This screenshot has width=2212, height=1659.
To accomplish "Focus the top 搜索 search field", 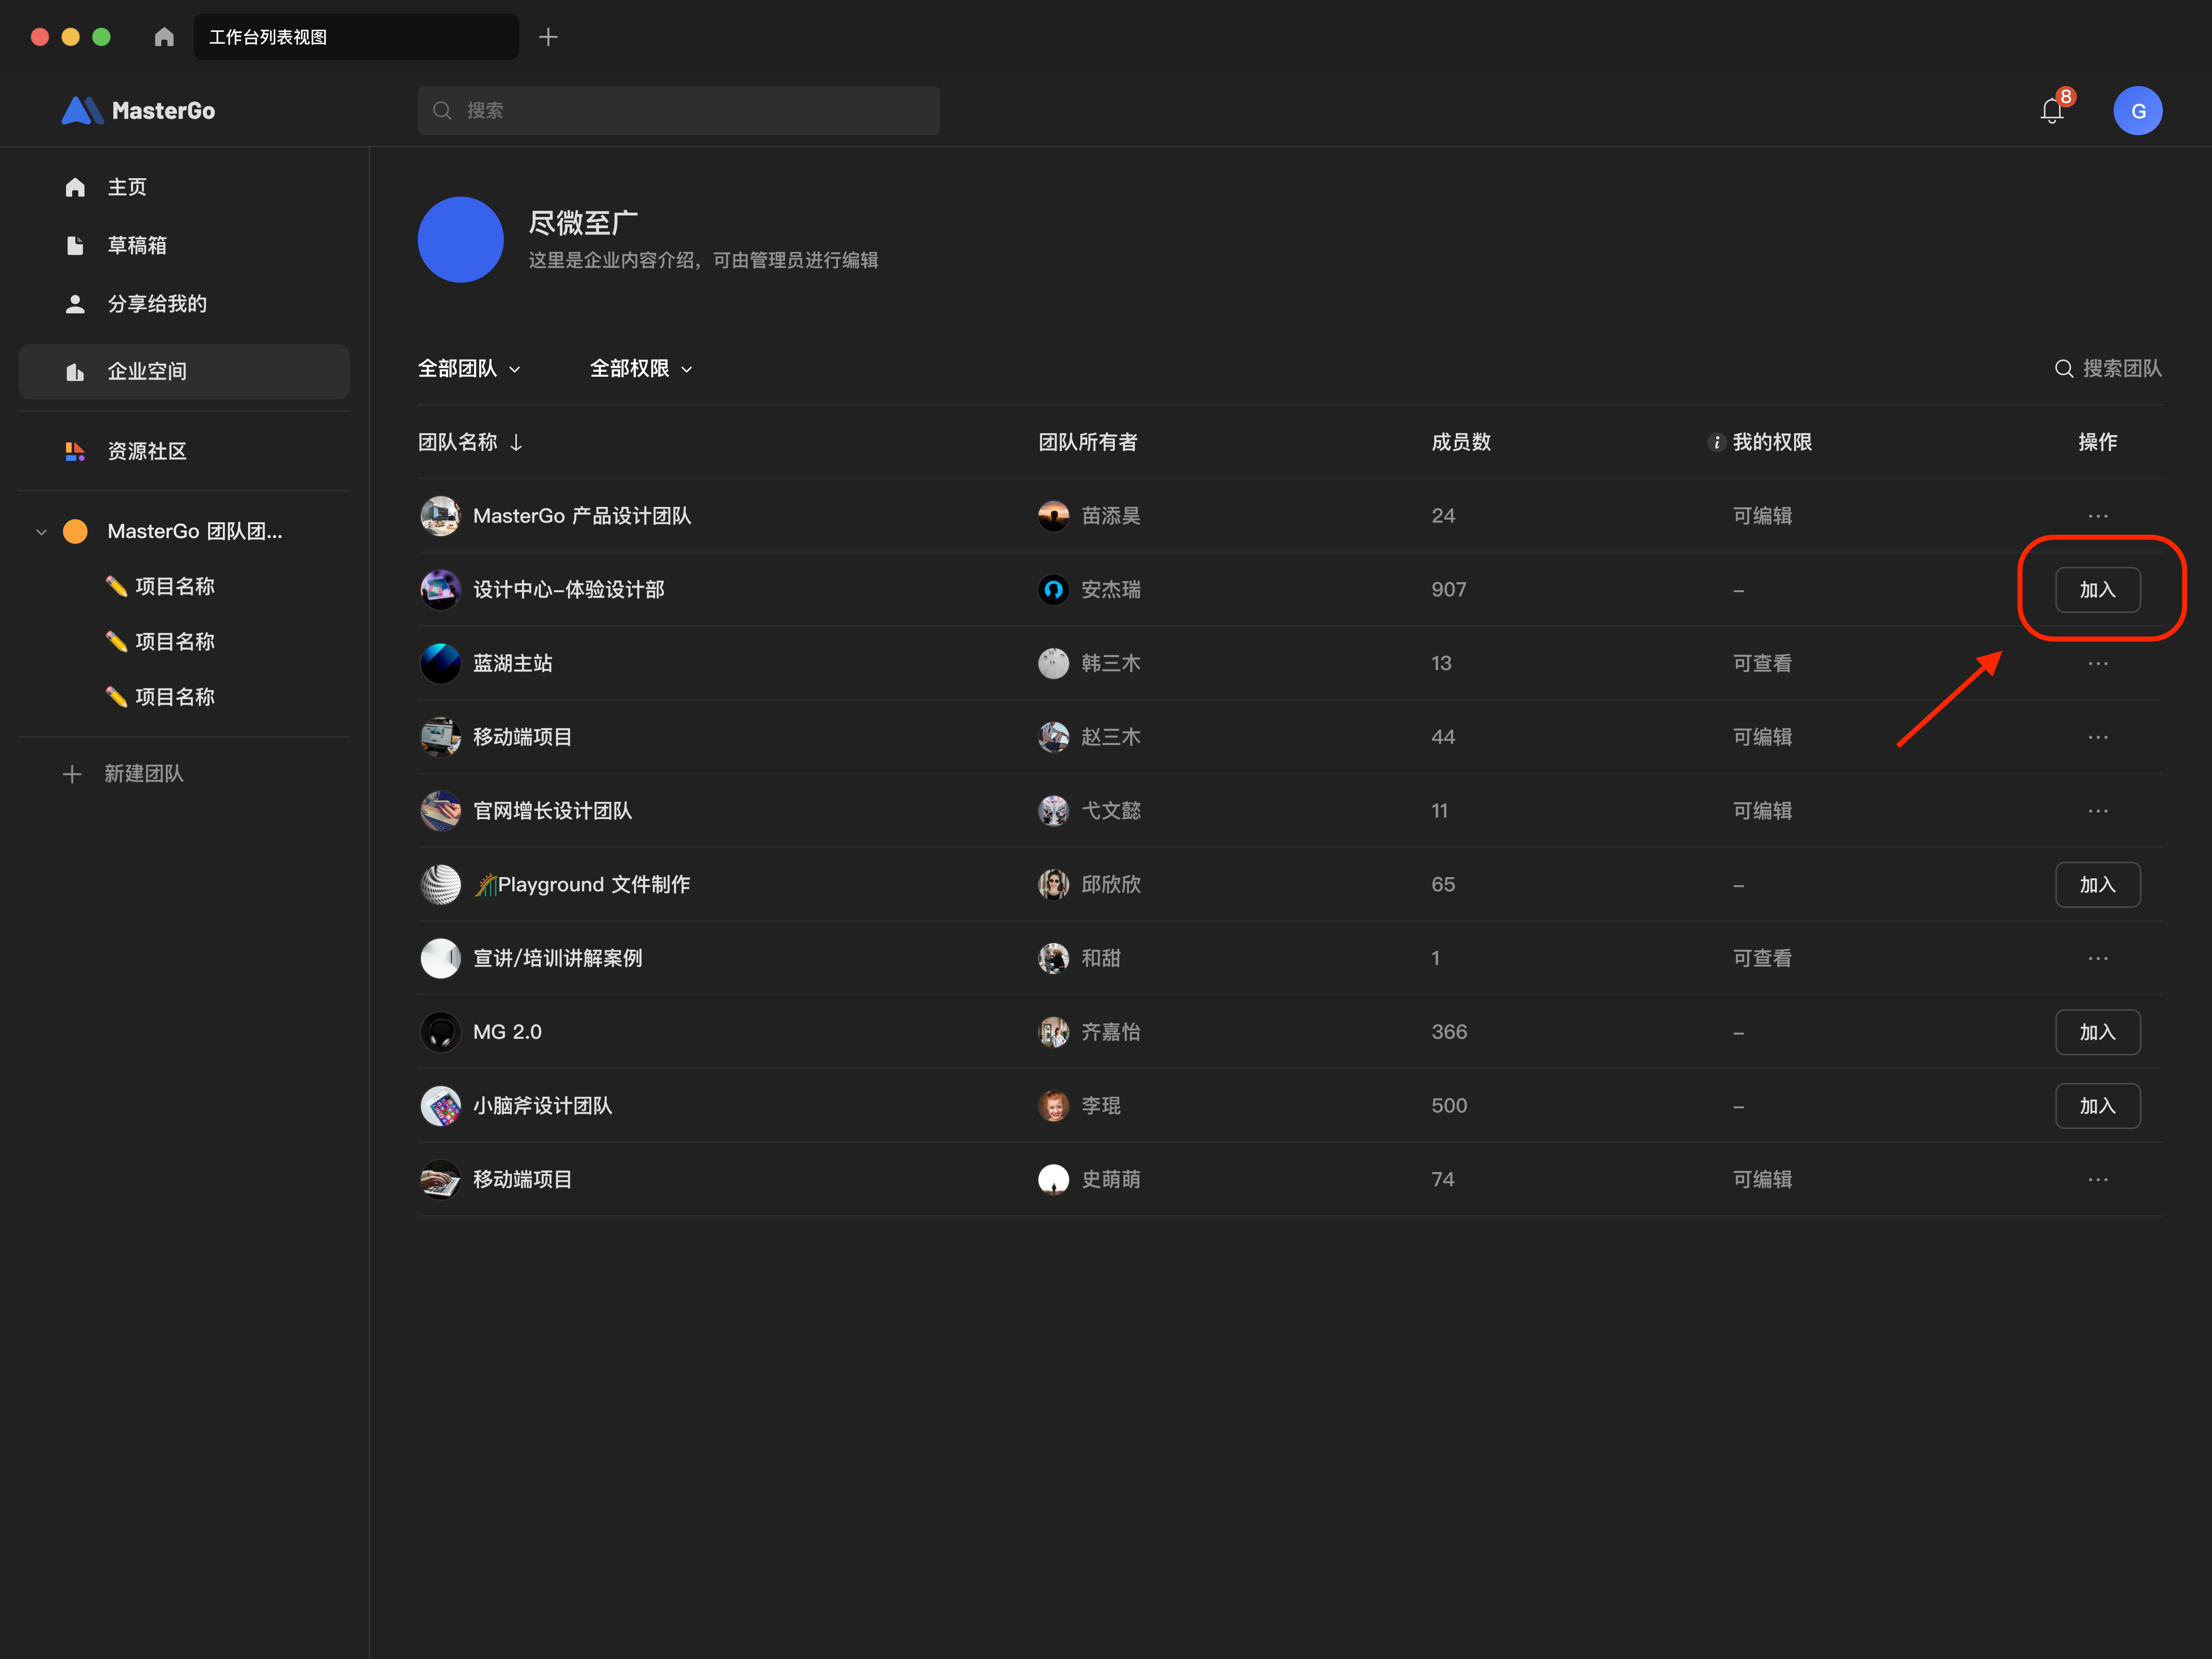I will point(679,111).
